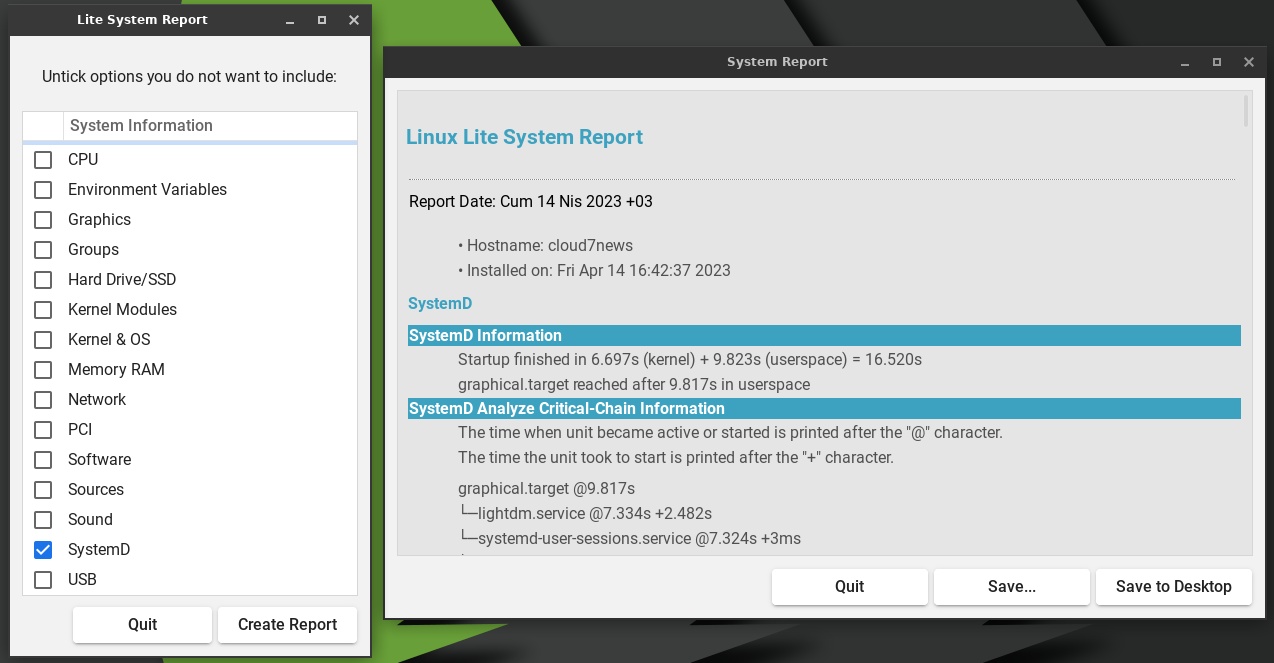This screenshot has height=663, width=1274.
Task: Click Quit in the System Report window
Action: coord(849,586)
